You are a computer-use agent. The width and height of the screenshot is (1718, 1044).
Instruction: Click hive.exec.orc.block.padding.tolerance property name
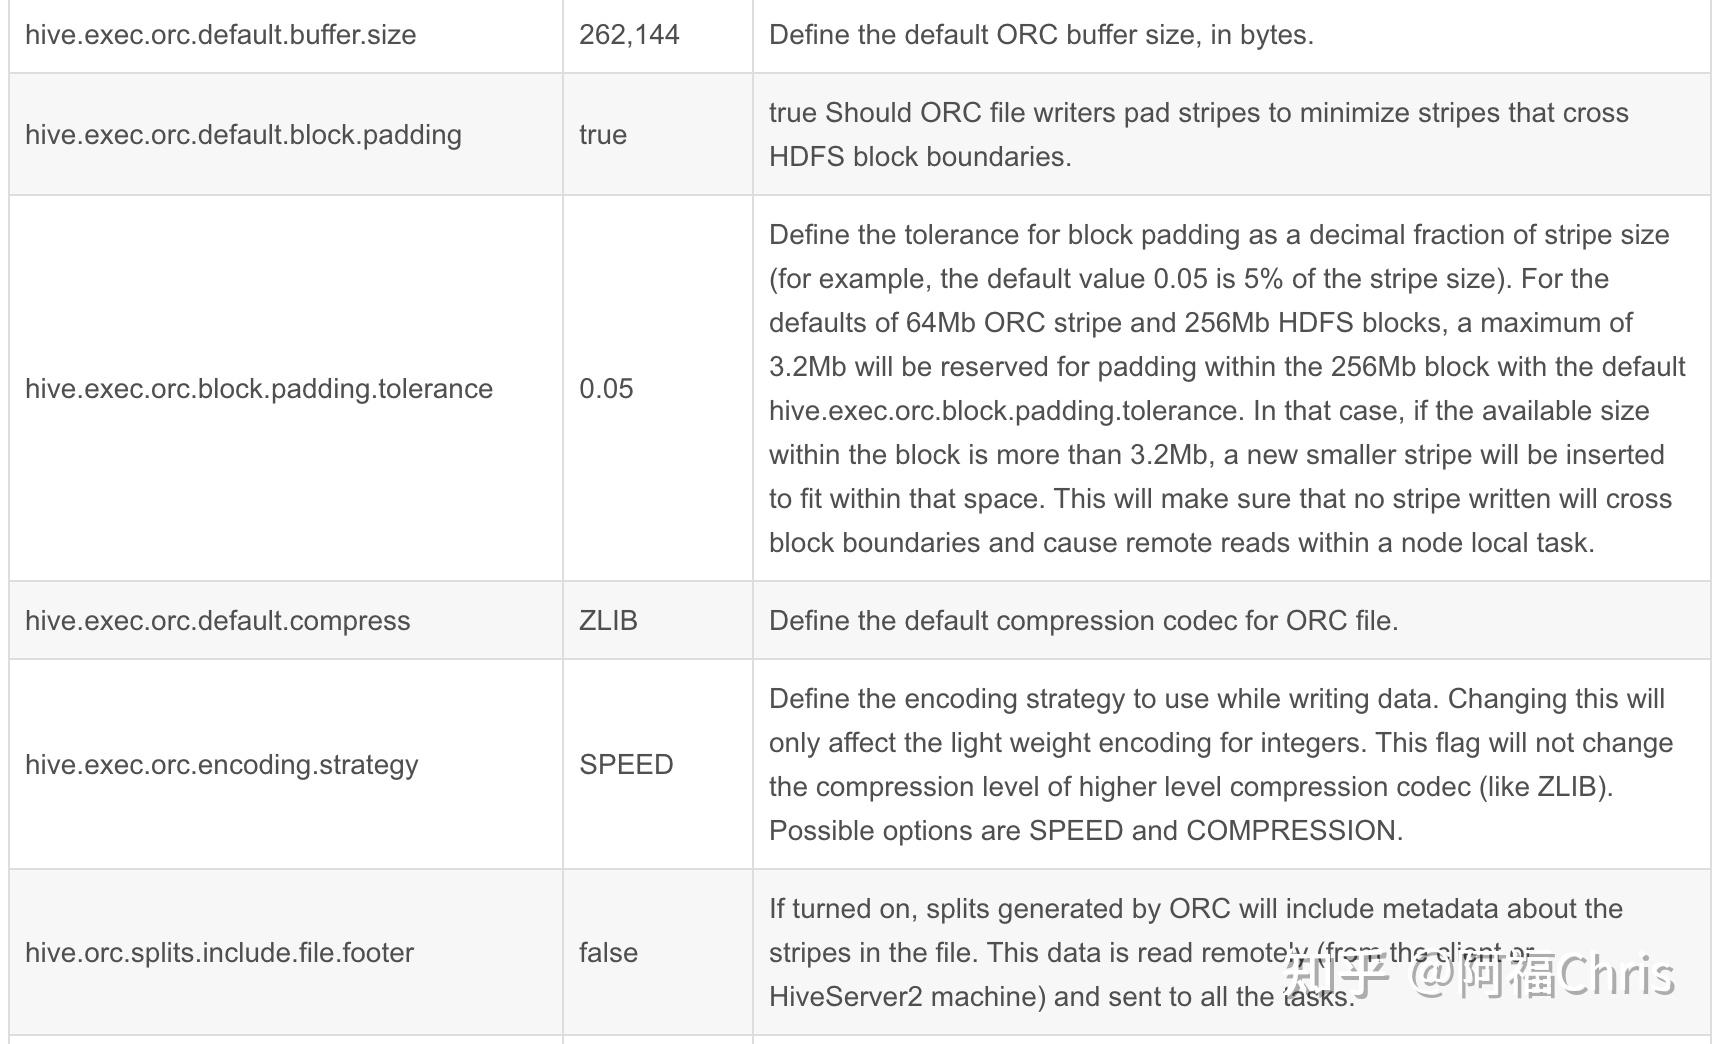tap(259, 389)
